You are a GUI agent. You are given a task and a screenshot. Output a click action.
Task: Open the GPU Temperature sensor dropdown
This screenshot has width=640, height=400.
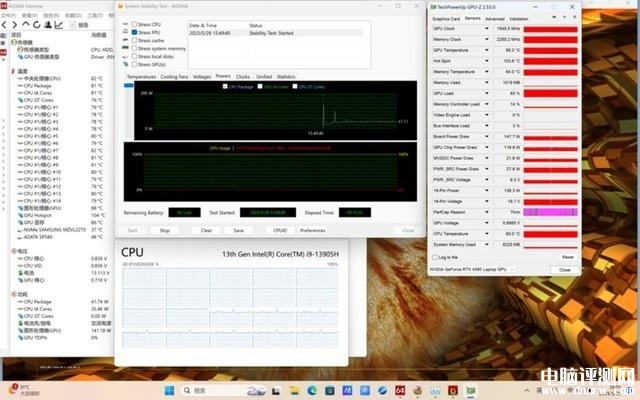487,50
